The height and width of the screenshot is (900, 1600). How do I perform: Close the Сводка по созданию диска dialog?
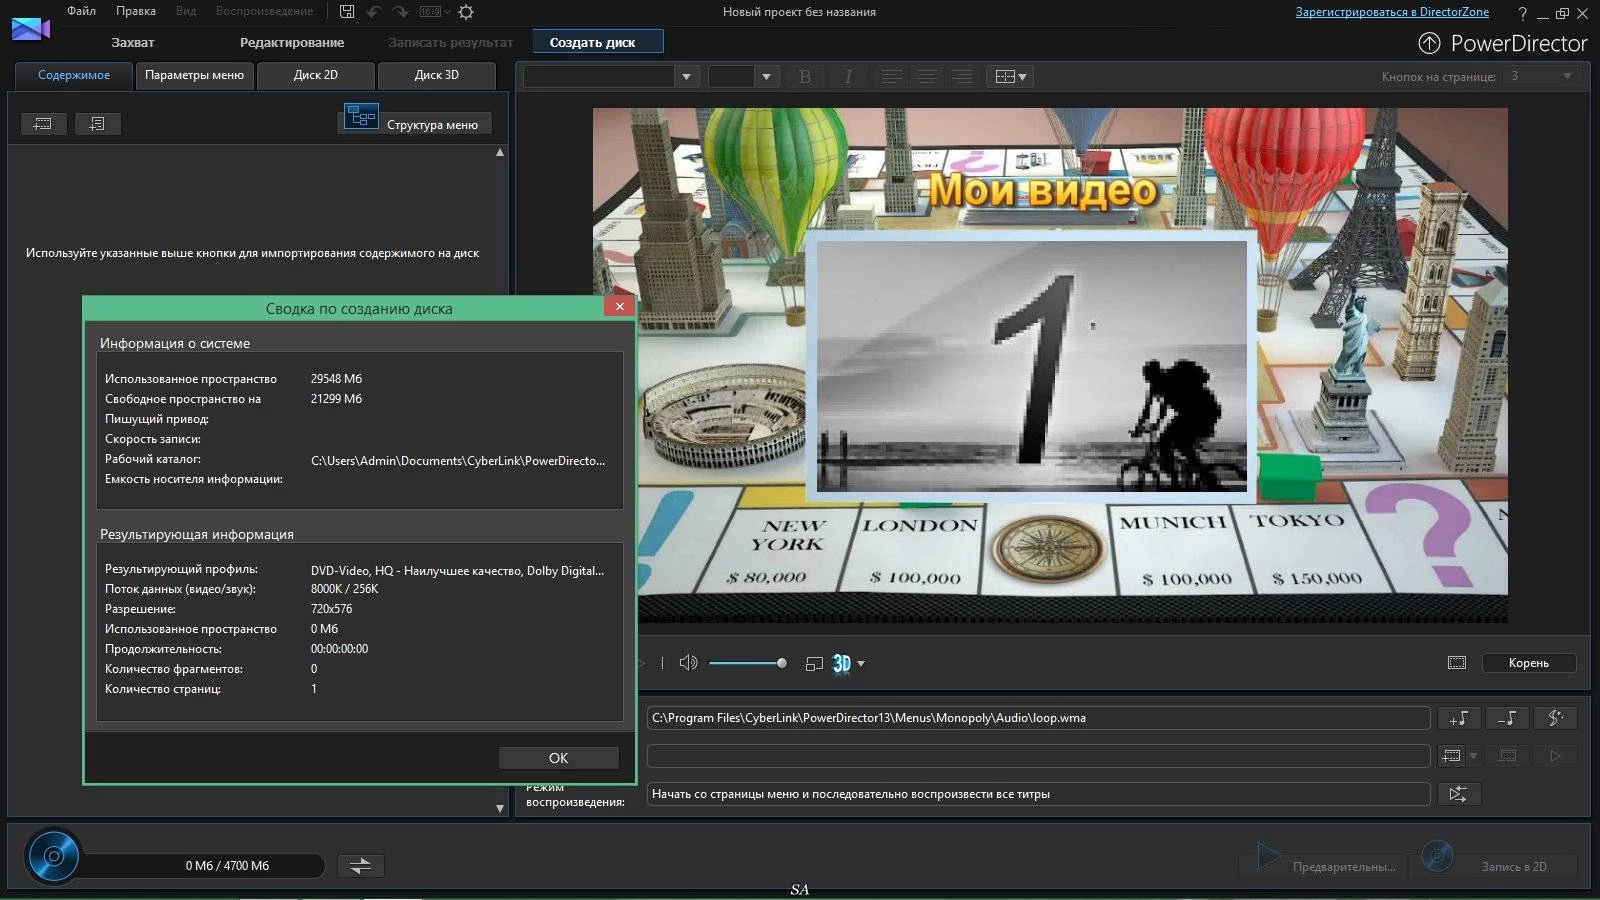[620, 307]
